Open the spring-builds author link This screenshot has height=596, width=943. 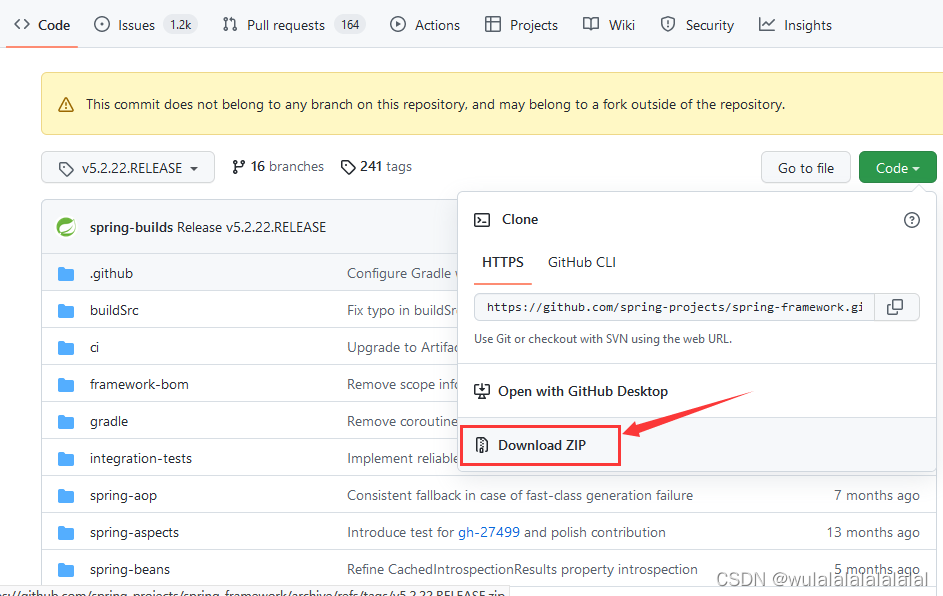click(x=131, y=227)
